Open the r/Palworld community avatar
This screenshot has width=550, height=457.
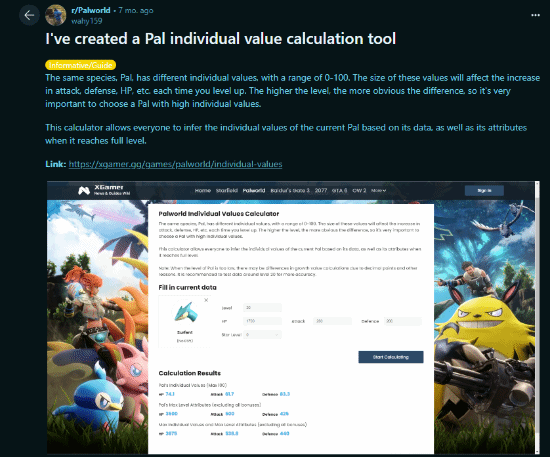click(55, 15)
